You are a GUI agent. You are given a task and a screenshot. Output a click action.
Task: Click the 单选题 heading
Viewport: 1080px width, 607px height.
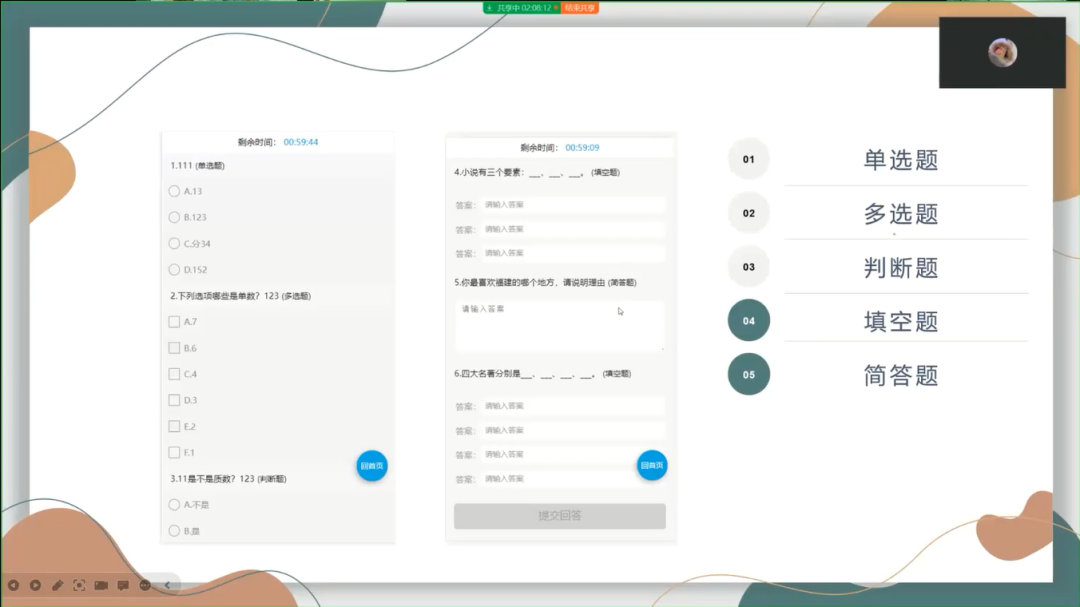pos(901,160)
